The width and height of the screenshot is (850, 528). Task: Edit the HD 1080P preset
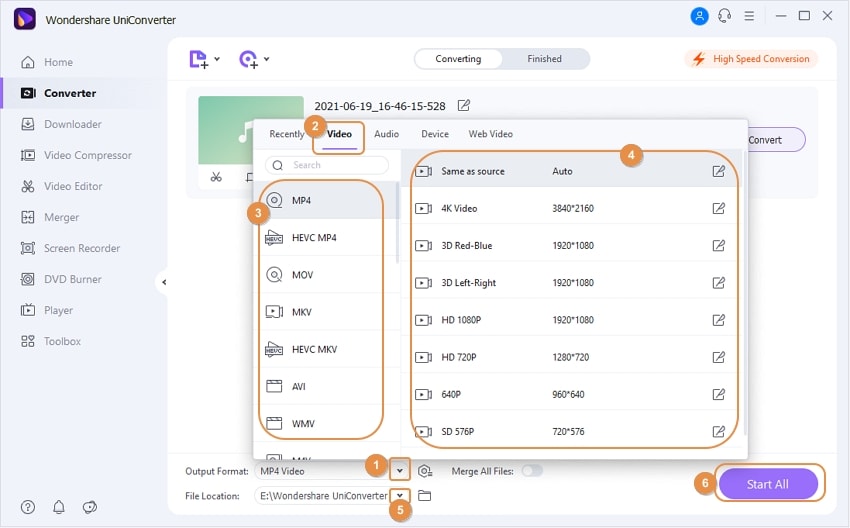[718, 320]
